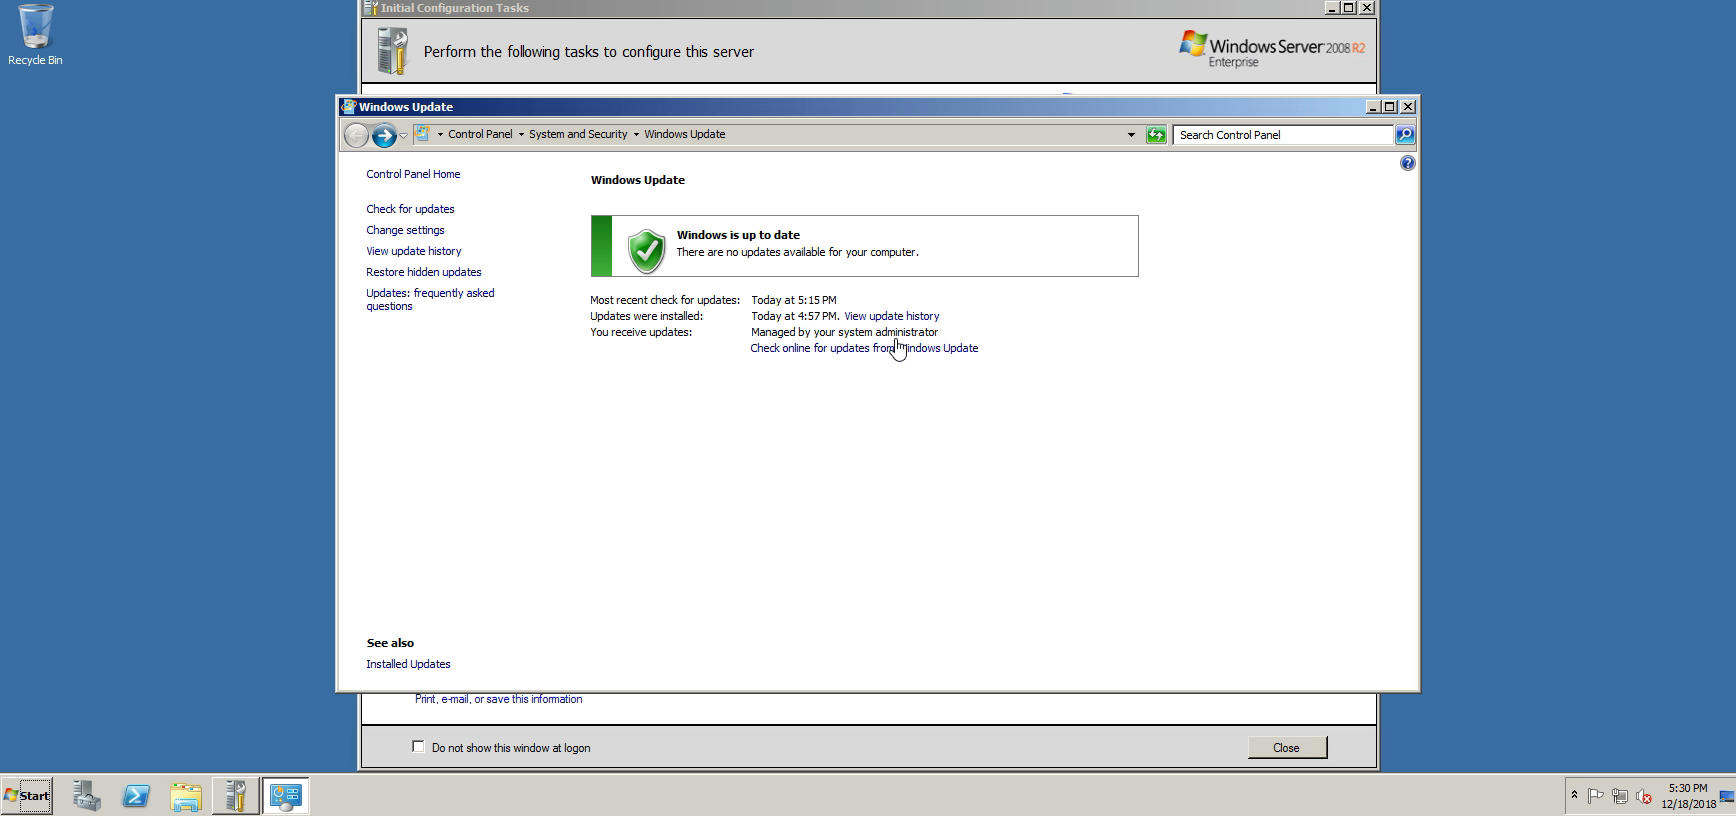Open Updates: frequently asked questions

(x=430, y=299)
